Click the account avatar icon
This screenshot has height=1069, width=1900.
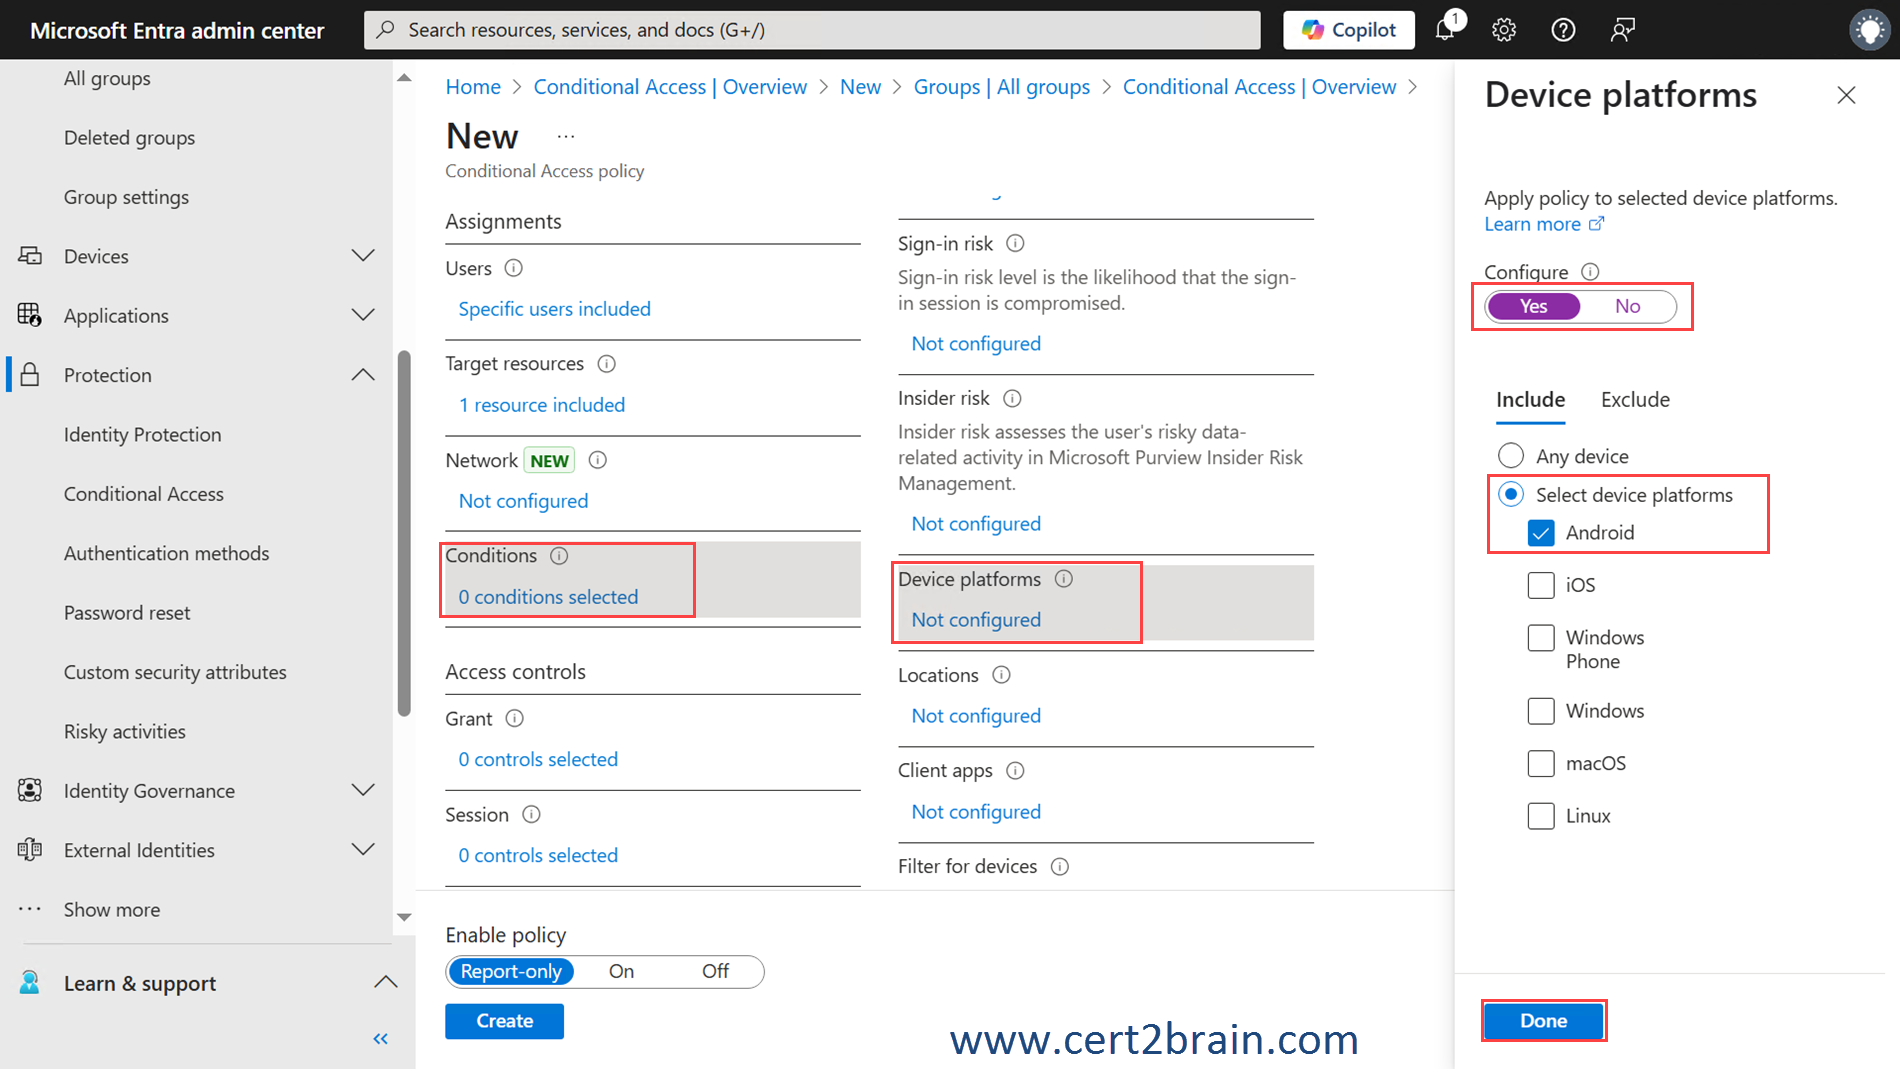pos(1869,30)
